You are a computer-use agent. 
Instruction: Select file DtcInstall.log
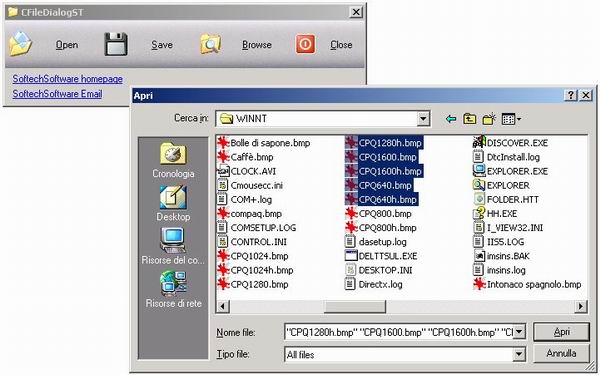click(507, 157)
